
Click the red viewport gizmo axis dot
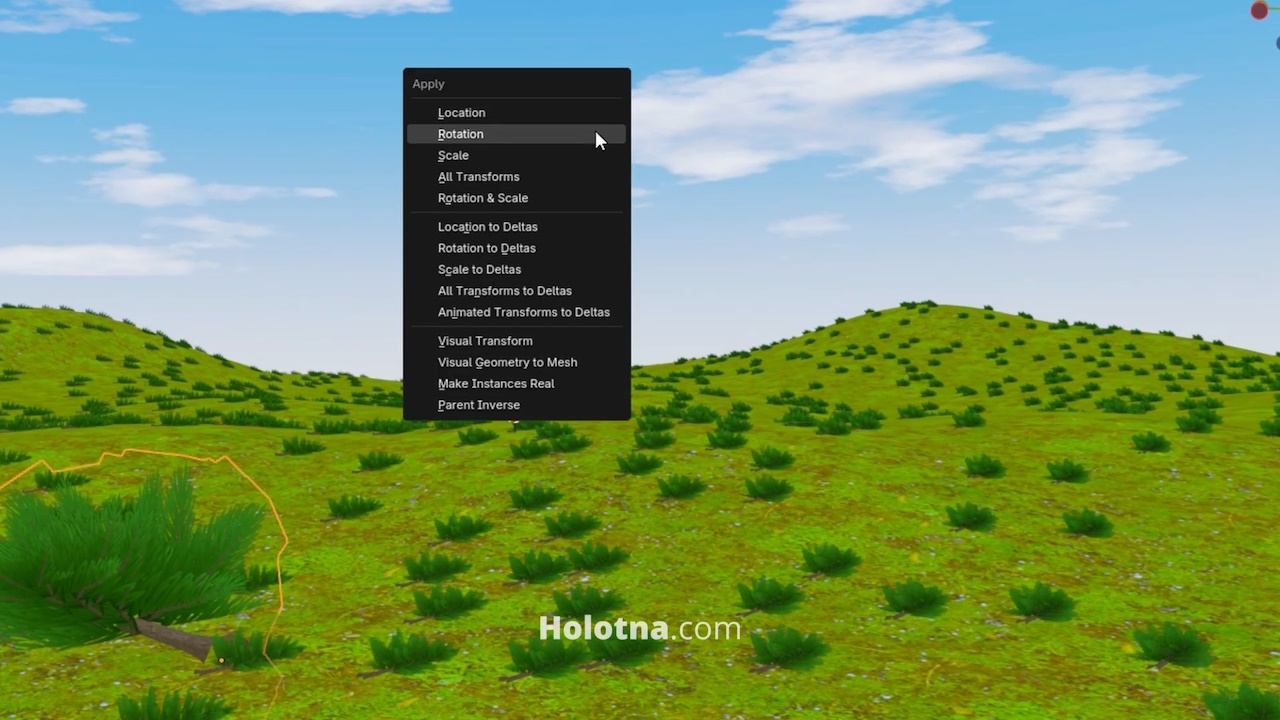click(1259, 10)
